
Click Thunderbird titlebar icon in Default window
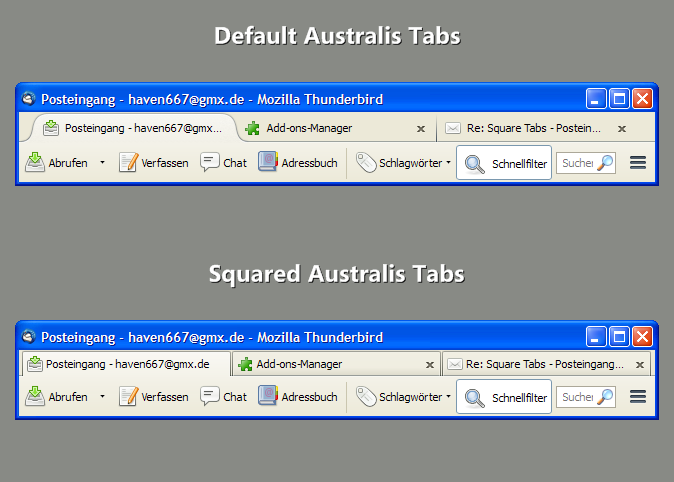click(x=29, y=99)
